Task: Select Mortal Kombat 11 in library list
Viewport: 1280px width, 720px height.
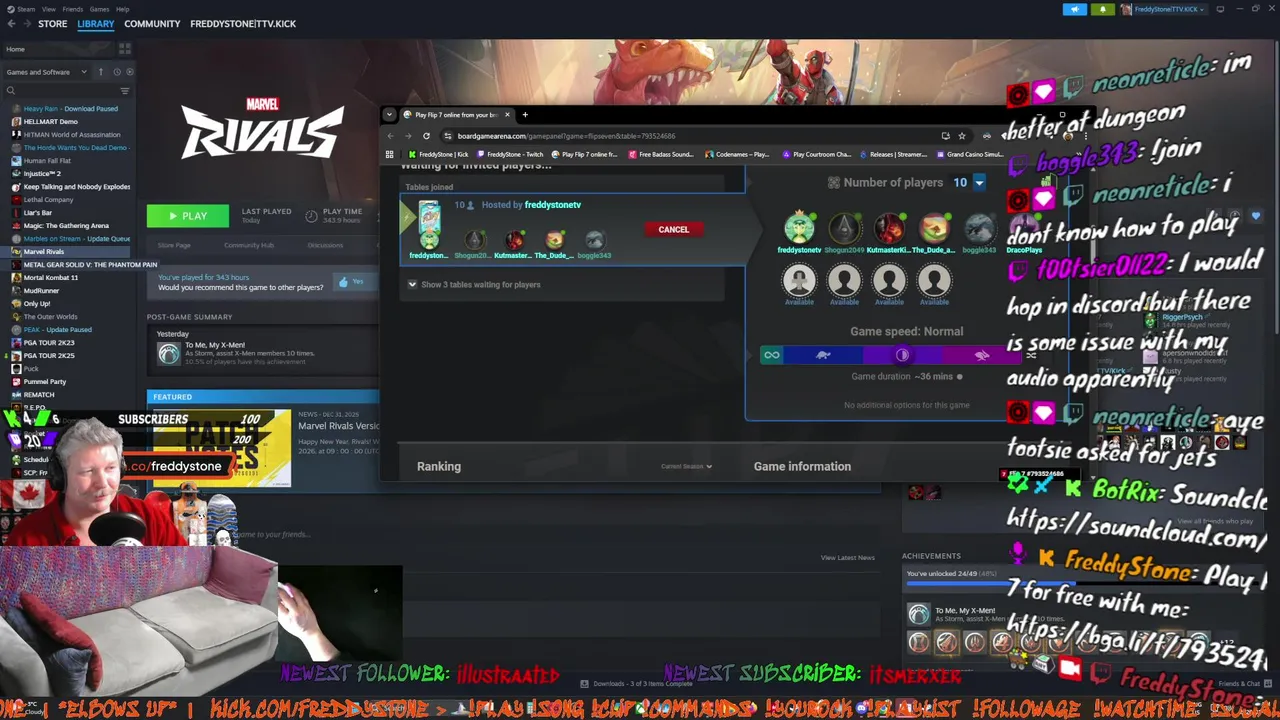Action: (x=50, y=278)
